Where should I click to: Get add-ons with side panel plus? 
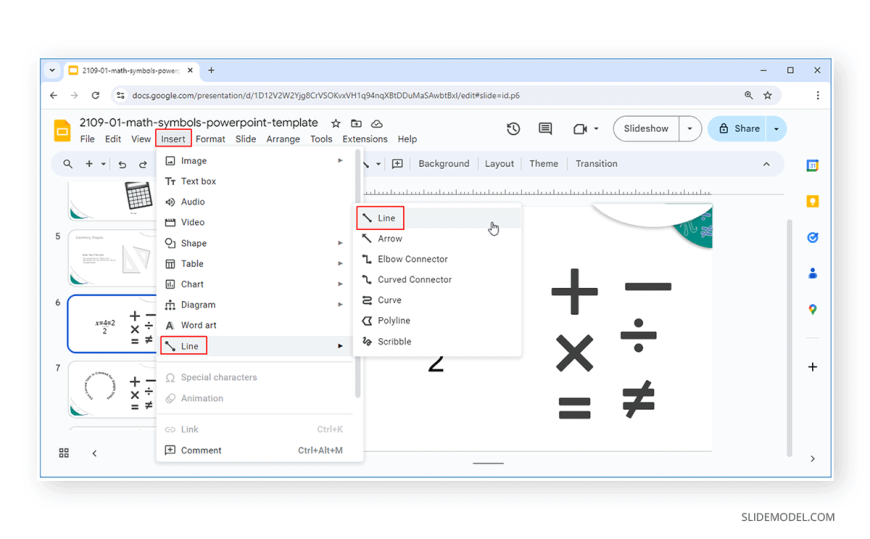point(812,367)
